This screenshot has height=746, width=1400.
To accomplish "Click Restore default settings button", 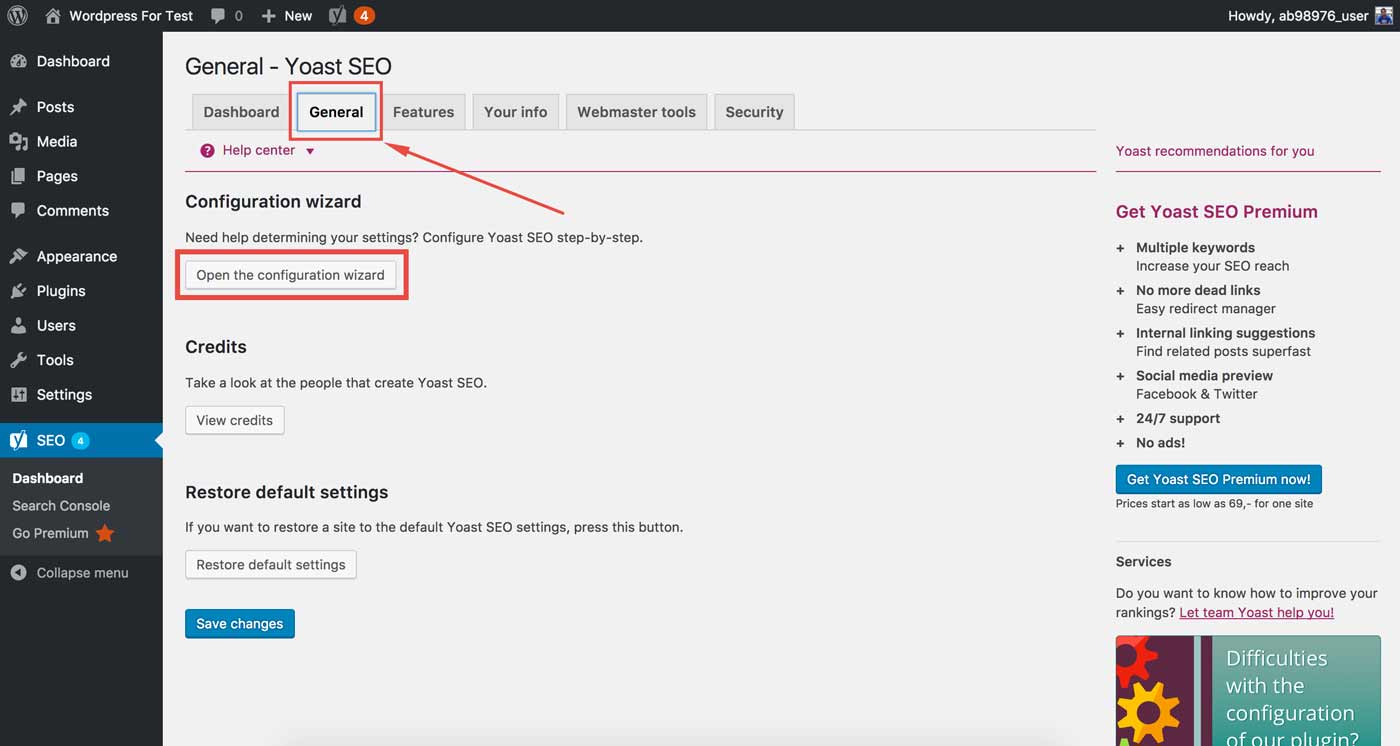I will [x=271, y=564].
